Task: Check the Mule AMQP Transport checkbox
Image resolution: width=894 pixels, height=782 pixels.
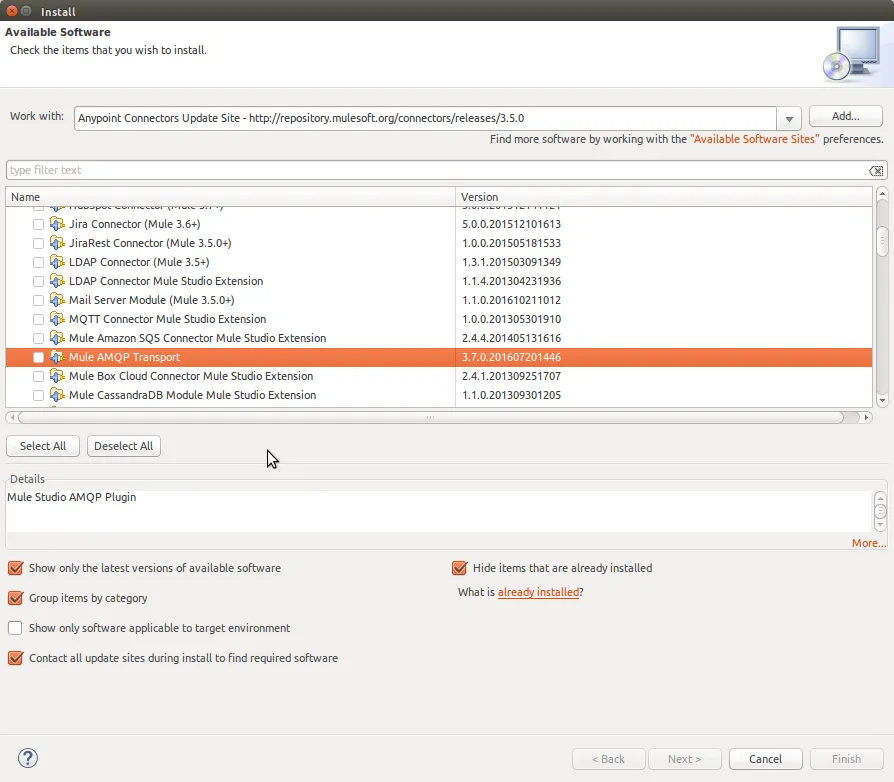Action: pos(38,357)
